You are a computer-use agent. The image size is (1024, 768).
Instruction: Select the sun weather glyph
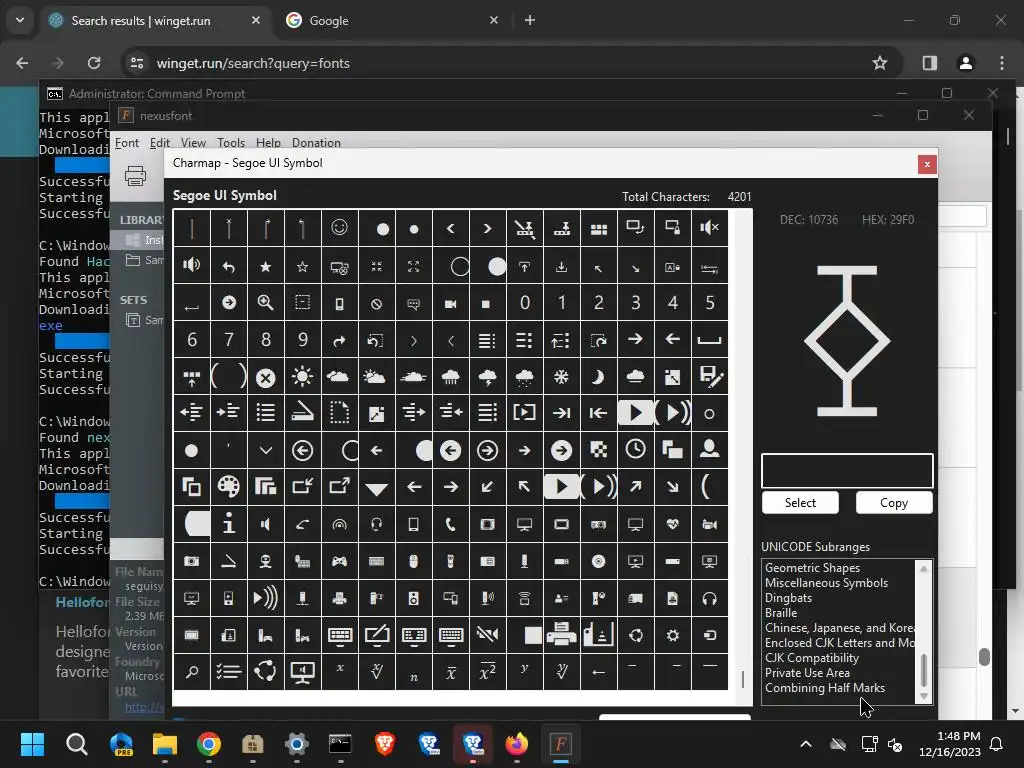(x=302, y=377)
